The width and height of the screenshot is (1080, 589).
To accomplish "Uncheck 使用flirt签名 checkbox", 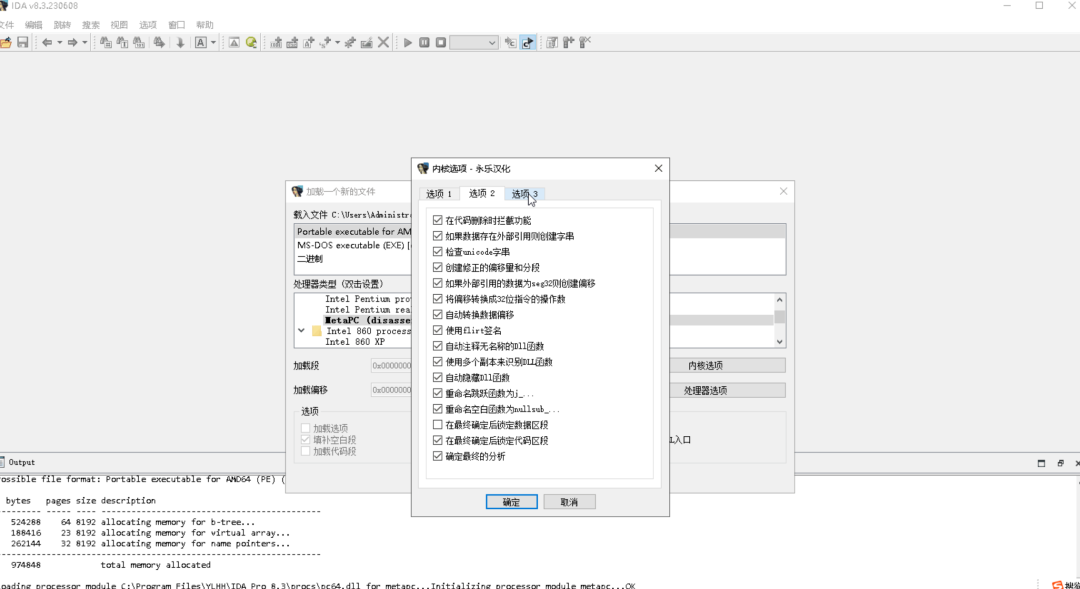I will [x=437, y=331].
